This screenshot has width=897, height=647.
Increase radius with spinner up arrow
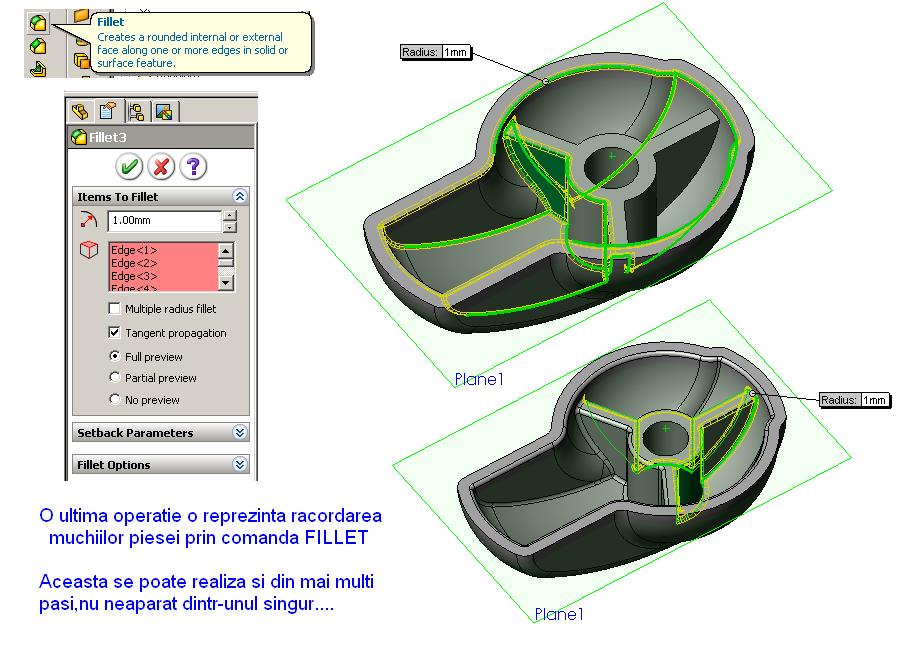pyautogui.click(x=229, y=216)
